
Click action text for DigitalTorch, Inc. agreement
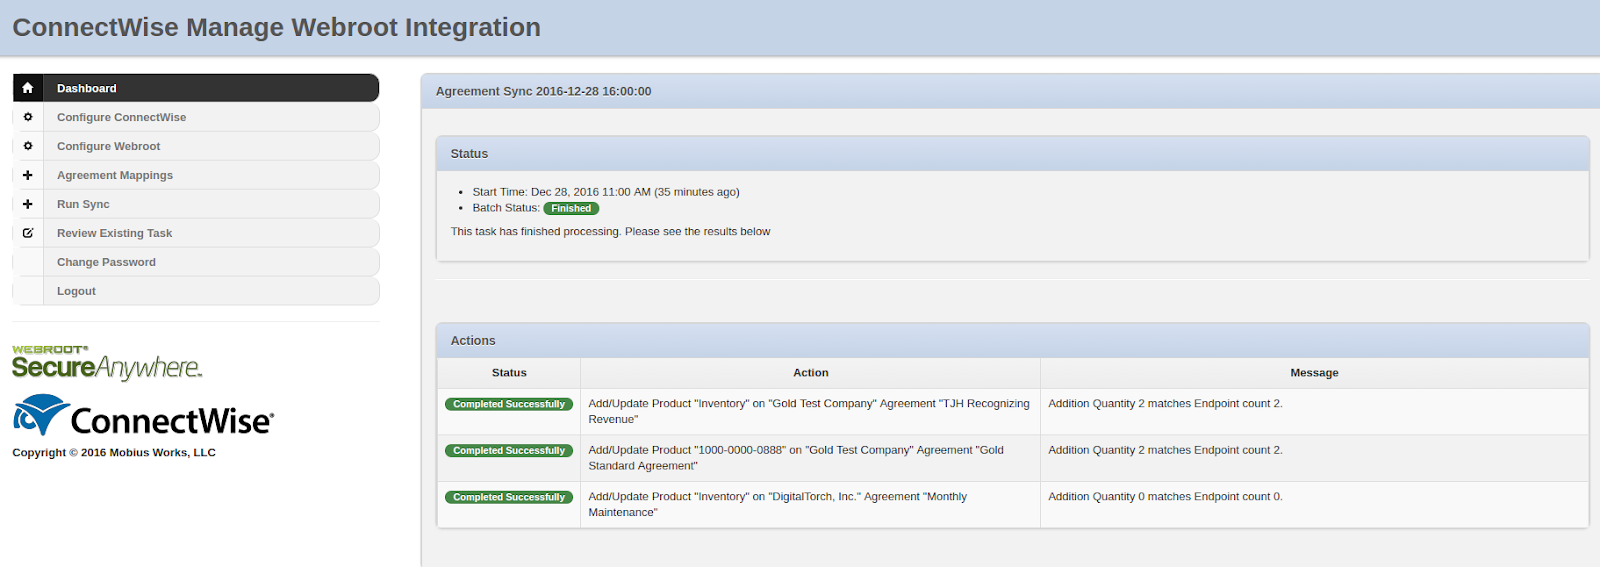(778, 504)
